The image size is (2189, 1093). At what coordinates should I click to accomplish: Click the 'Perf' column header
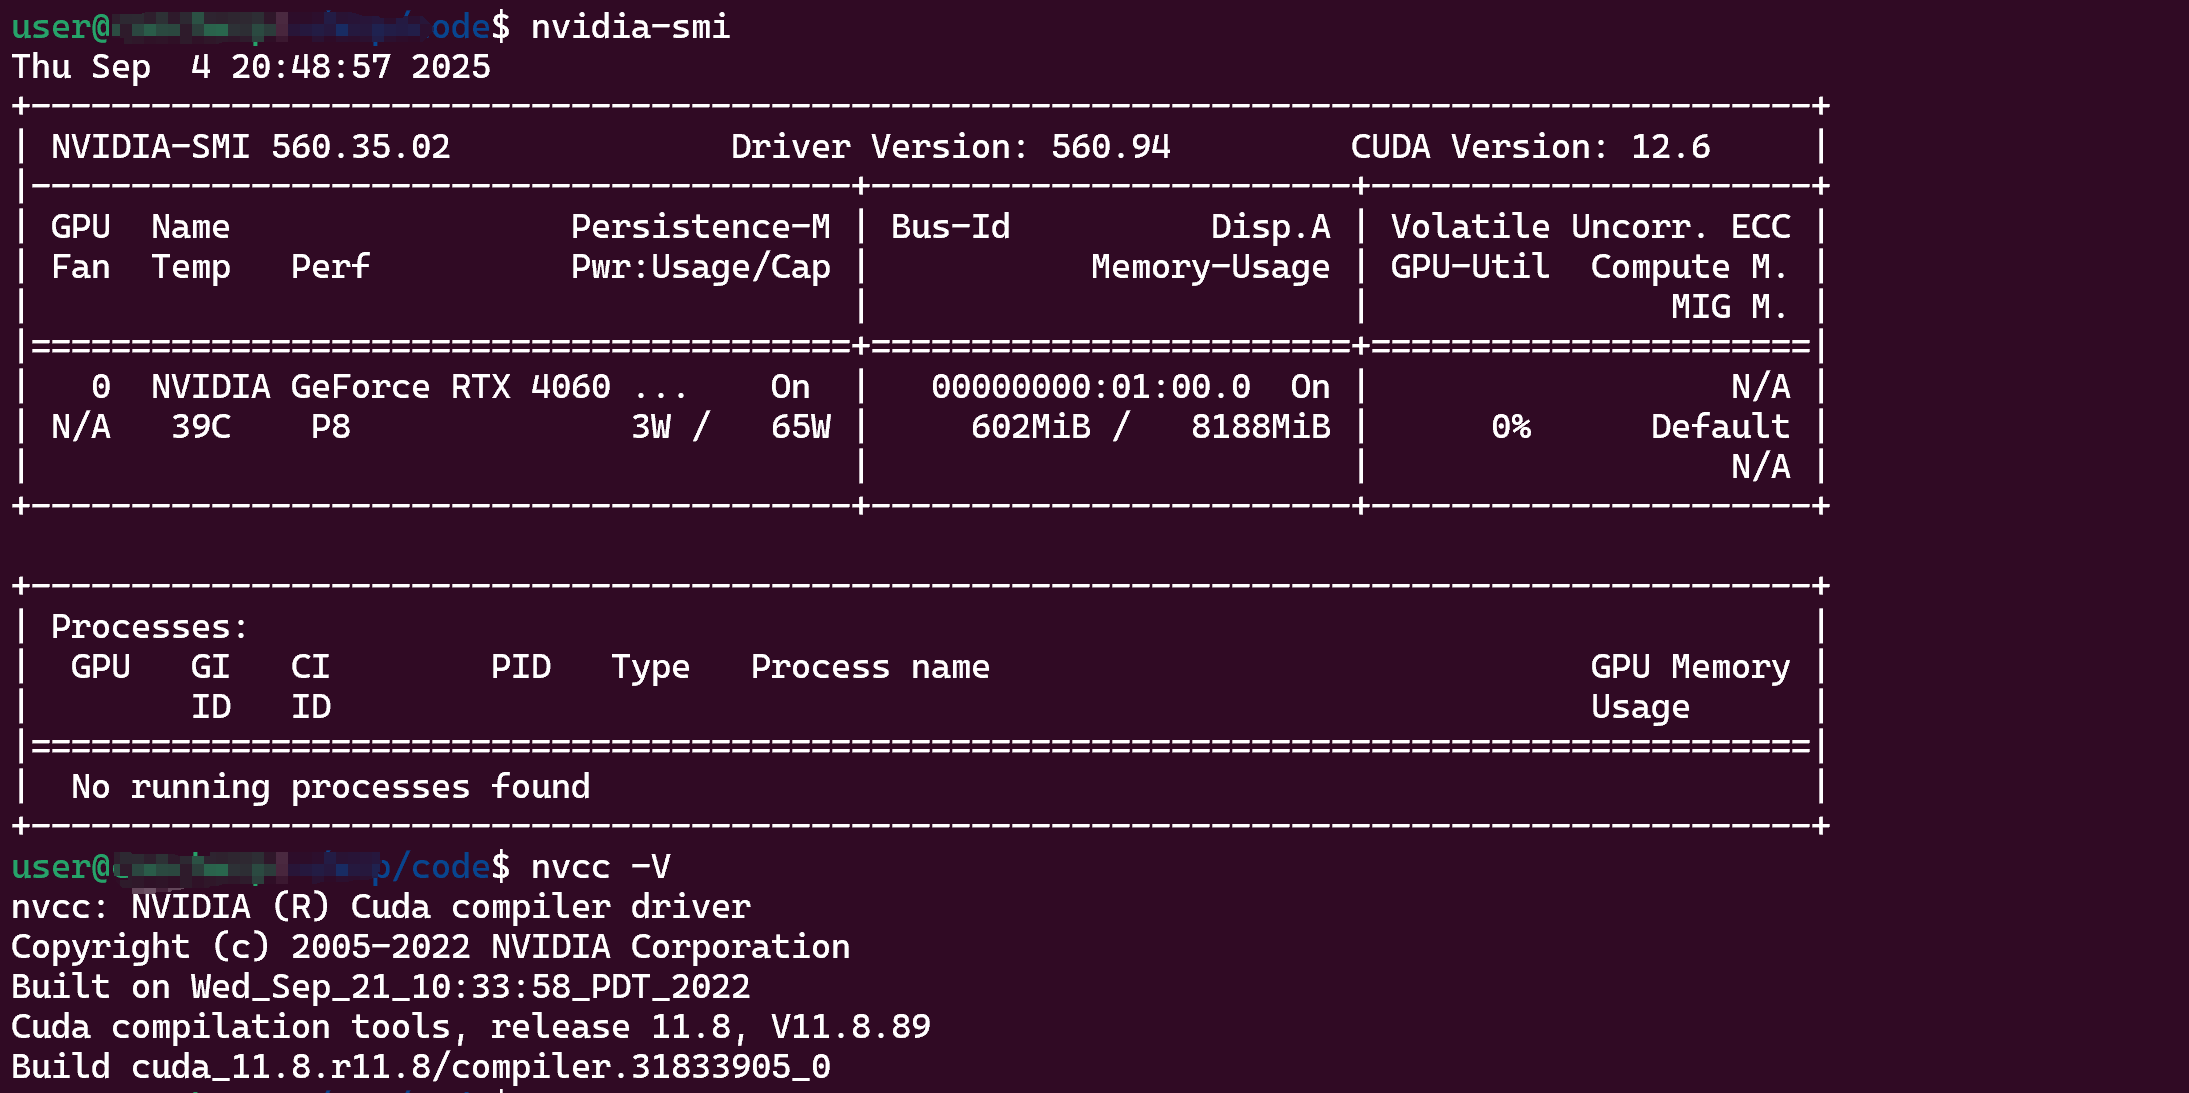pos(331,267)
